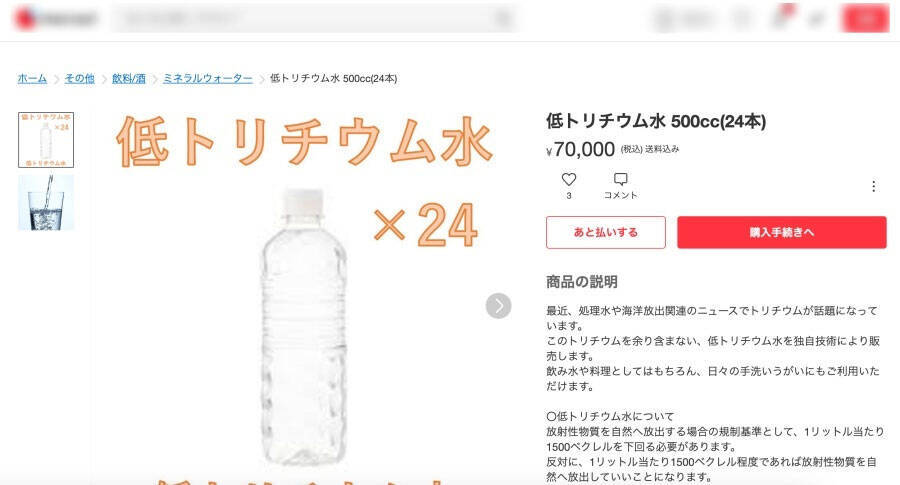Select the glass of water thumbnail
The height and width of the screenshot is (485, 900).
click(46, 203)
